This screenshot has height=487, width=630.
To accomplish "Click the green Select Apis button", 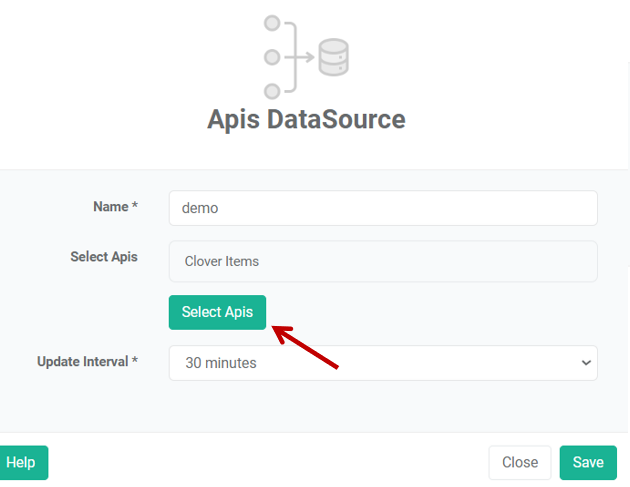I will pyautogui.click(x=217, y=312).
